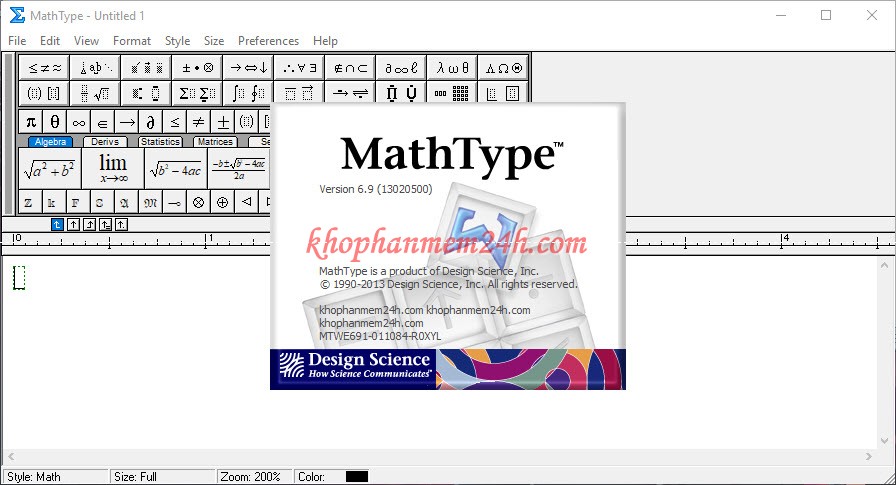Select the left-justified tab stop button
The height and width of the screenshot is (485, 896).
coord(57,224)
